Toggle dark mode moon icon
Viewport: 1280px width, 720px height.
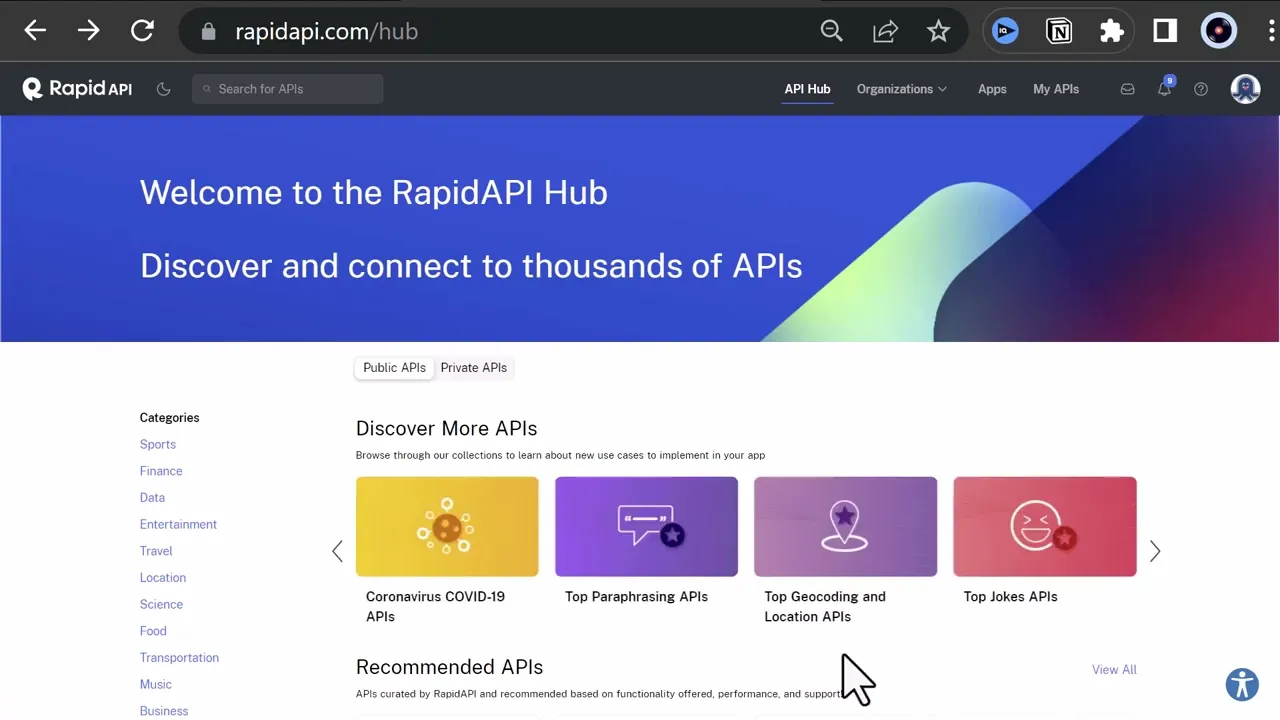click(x=164, y=89)
